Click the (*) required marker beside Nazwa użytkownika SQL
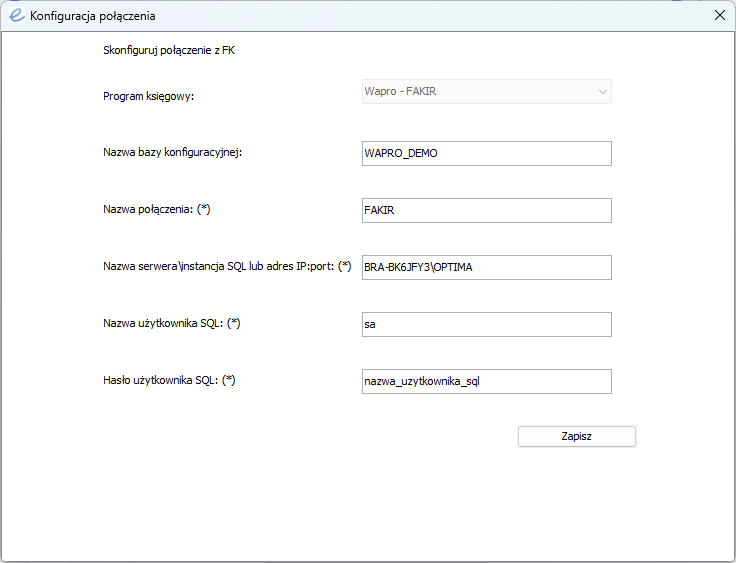Viewport: 736px width, 563px height. (234, 323)
